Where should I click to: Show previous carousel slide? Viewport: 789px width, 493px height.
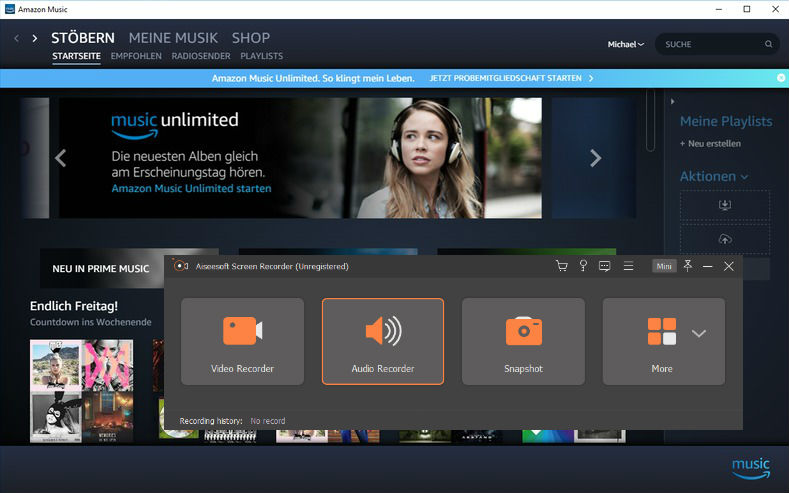point(60,158)
